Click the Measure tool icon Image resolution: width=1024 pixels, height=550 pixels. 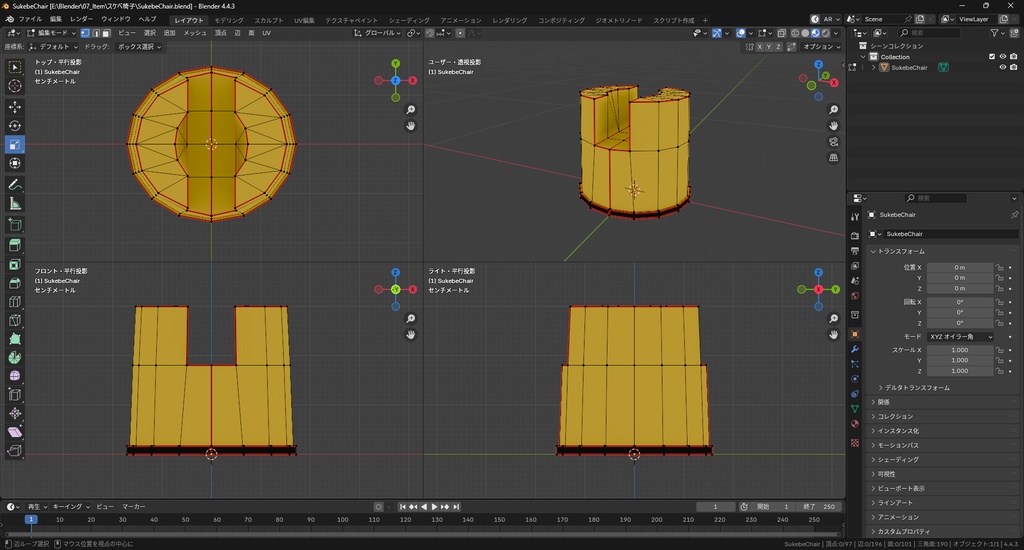click(15, 204)
